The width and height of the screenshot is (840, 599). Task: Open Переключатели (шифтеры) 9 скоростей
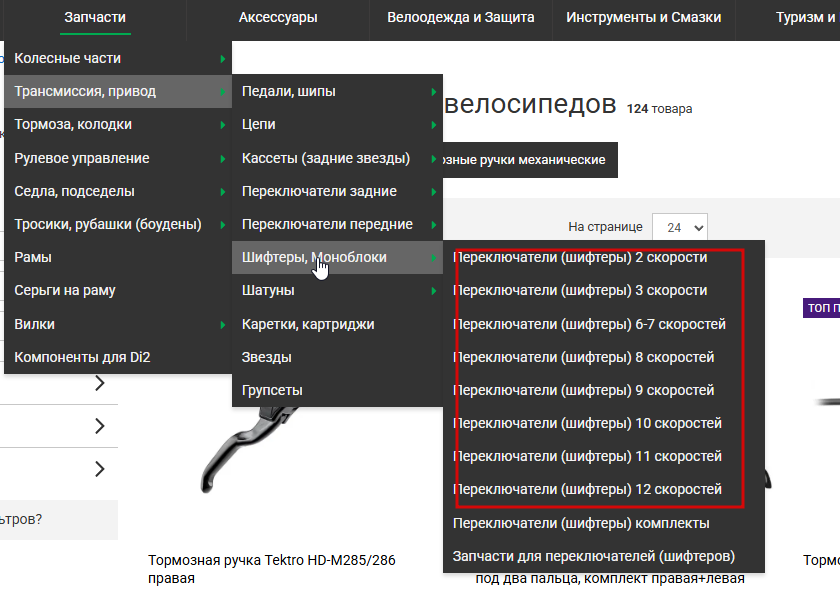tap(604, 390)
